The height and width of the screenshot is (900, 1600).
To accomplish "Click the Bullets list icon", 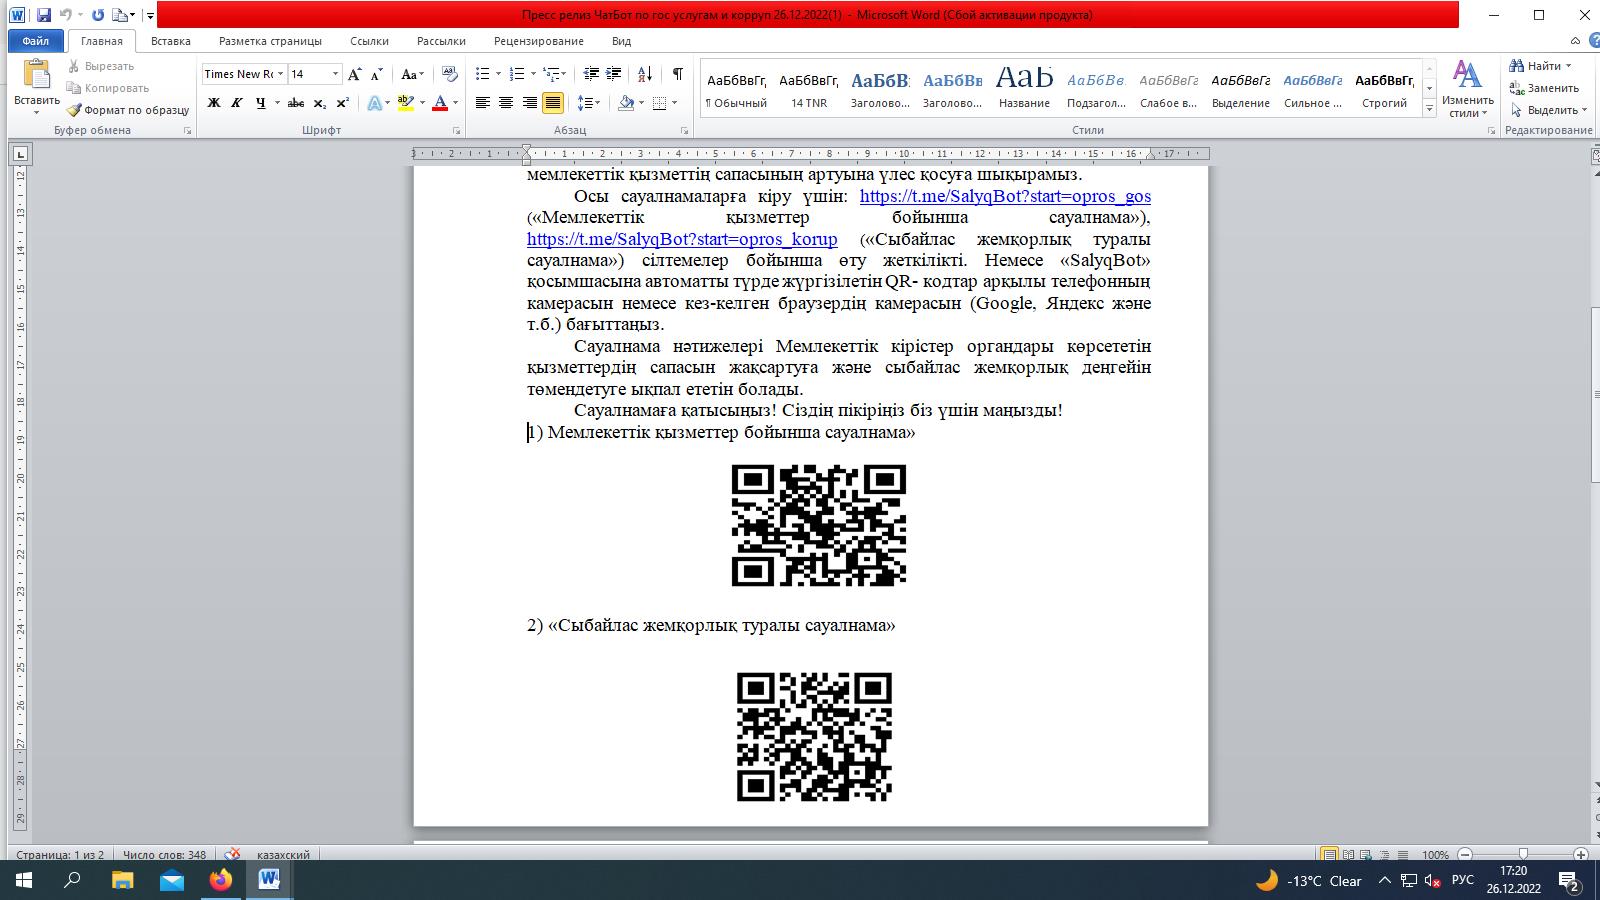I will click(483, 74).
